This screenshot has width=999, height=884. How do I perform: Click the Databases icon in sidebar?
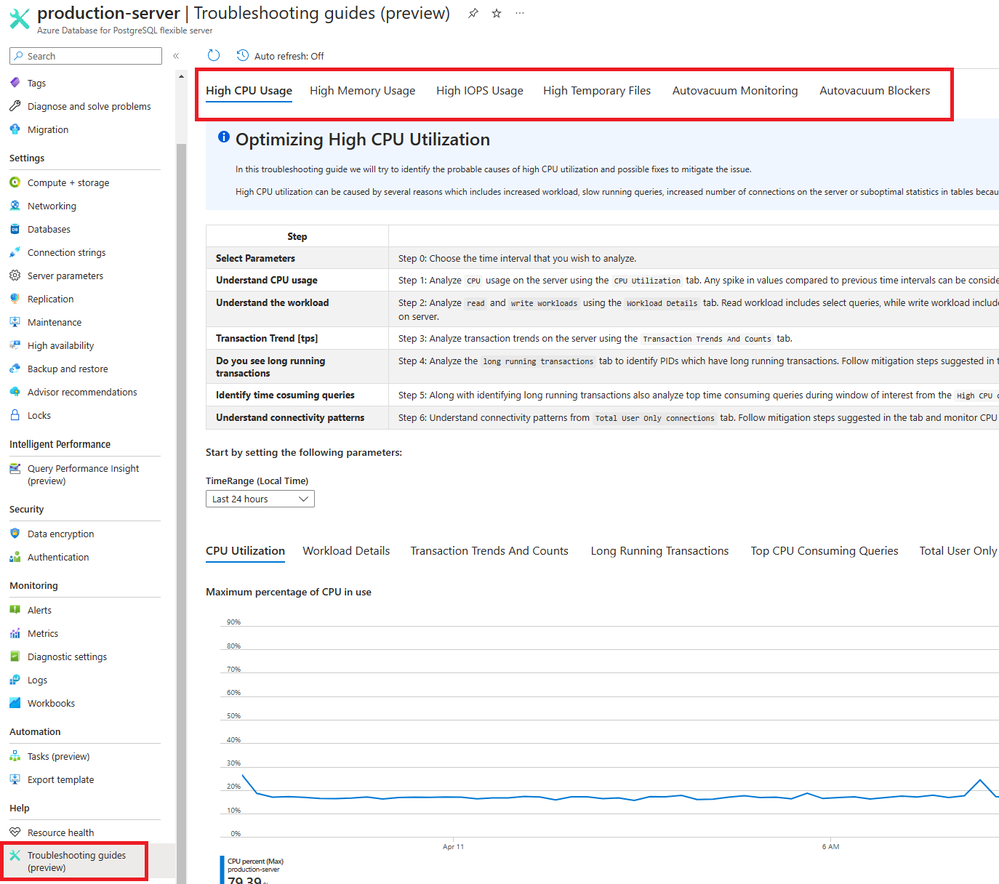pyautogui.click(x=15, y=229)
